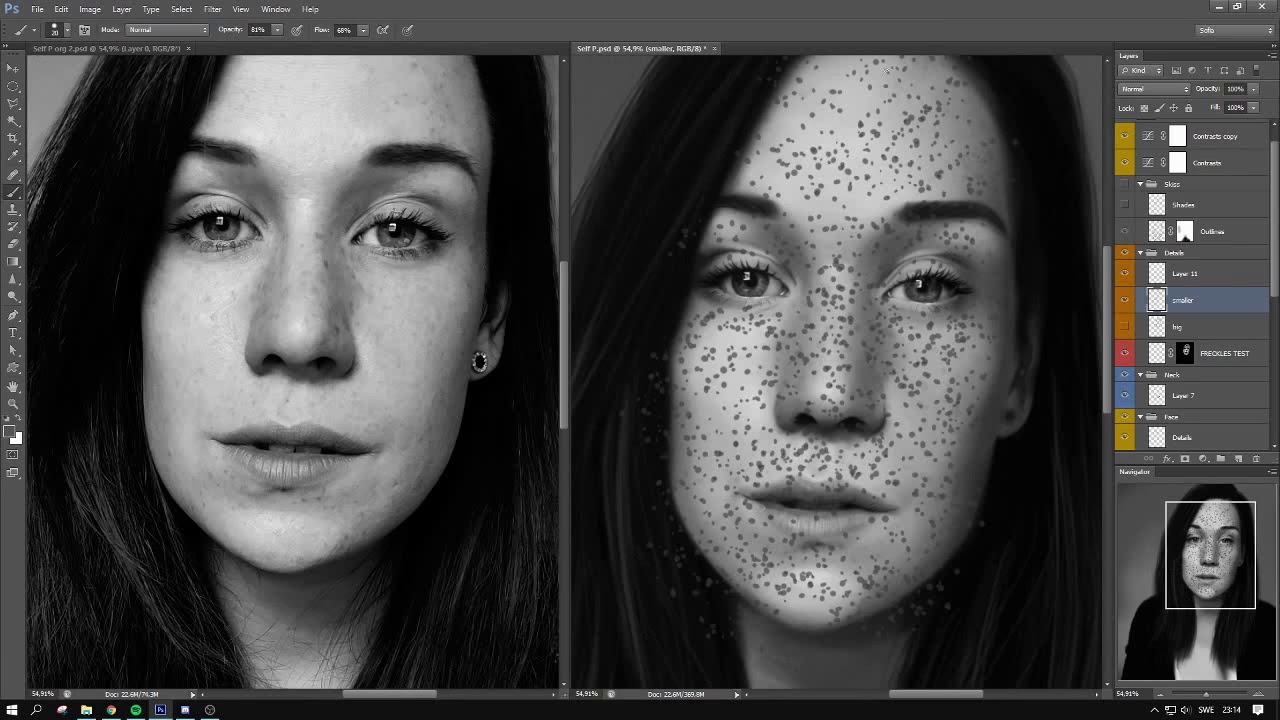Click the foreground color swatch

click(10, 432)
